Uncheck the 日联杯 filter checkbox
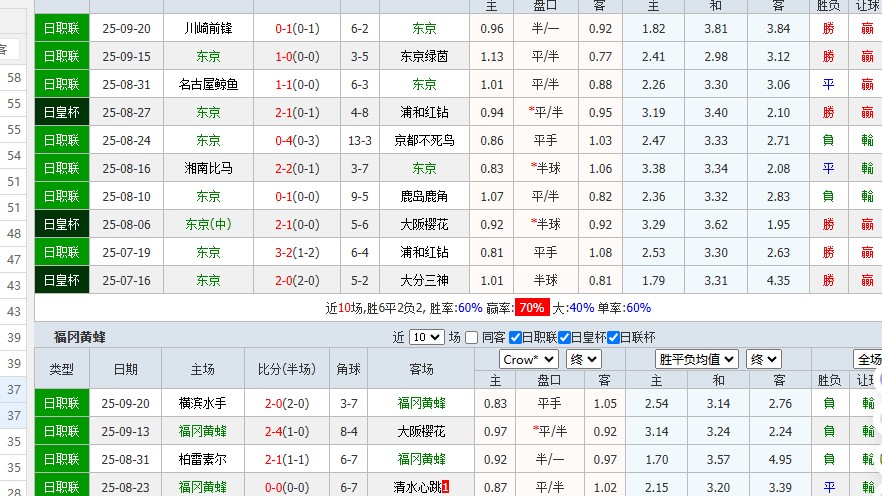Screen dimensions: 882x496 tap(613, 337)
